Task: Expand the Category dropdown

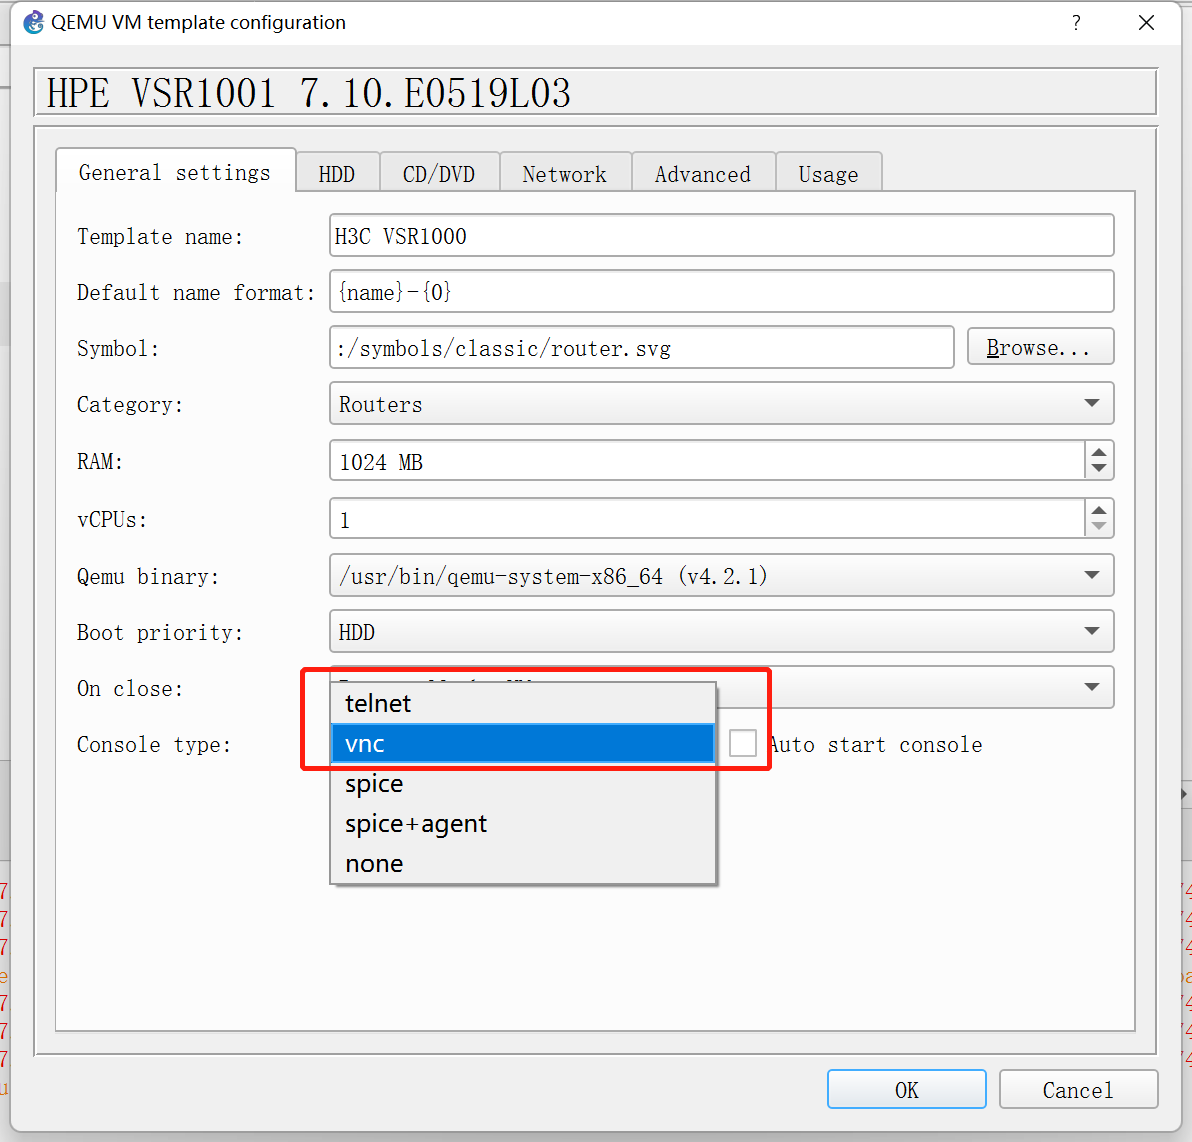Action: [x=721, y=404]
